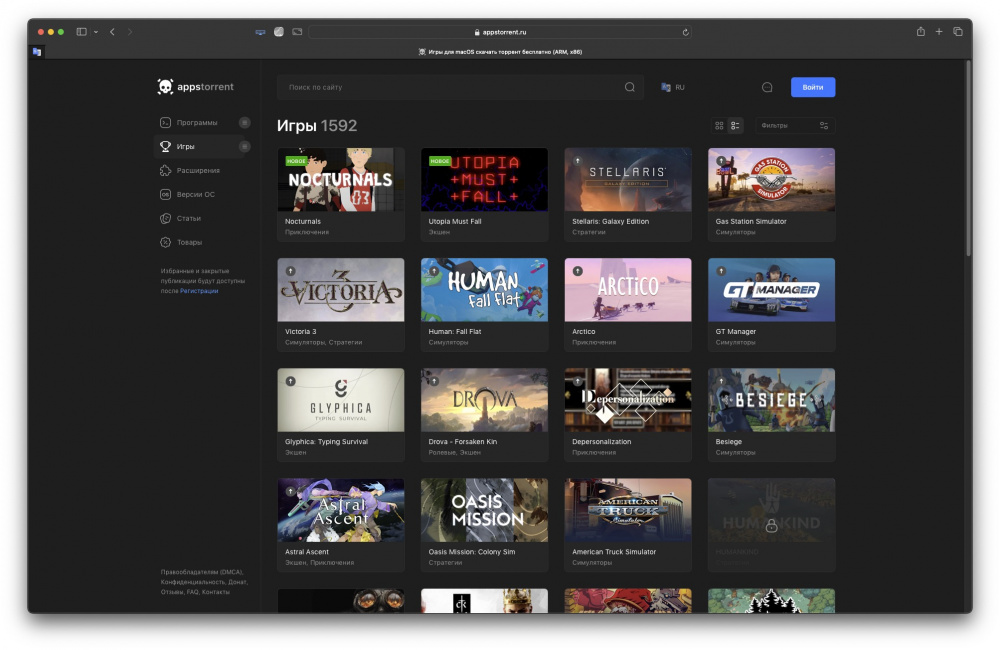Open Товары using the percent badge icon
This screenshot has width=1000, height=650.
coord(165,242)
